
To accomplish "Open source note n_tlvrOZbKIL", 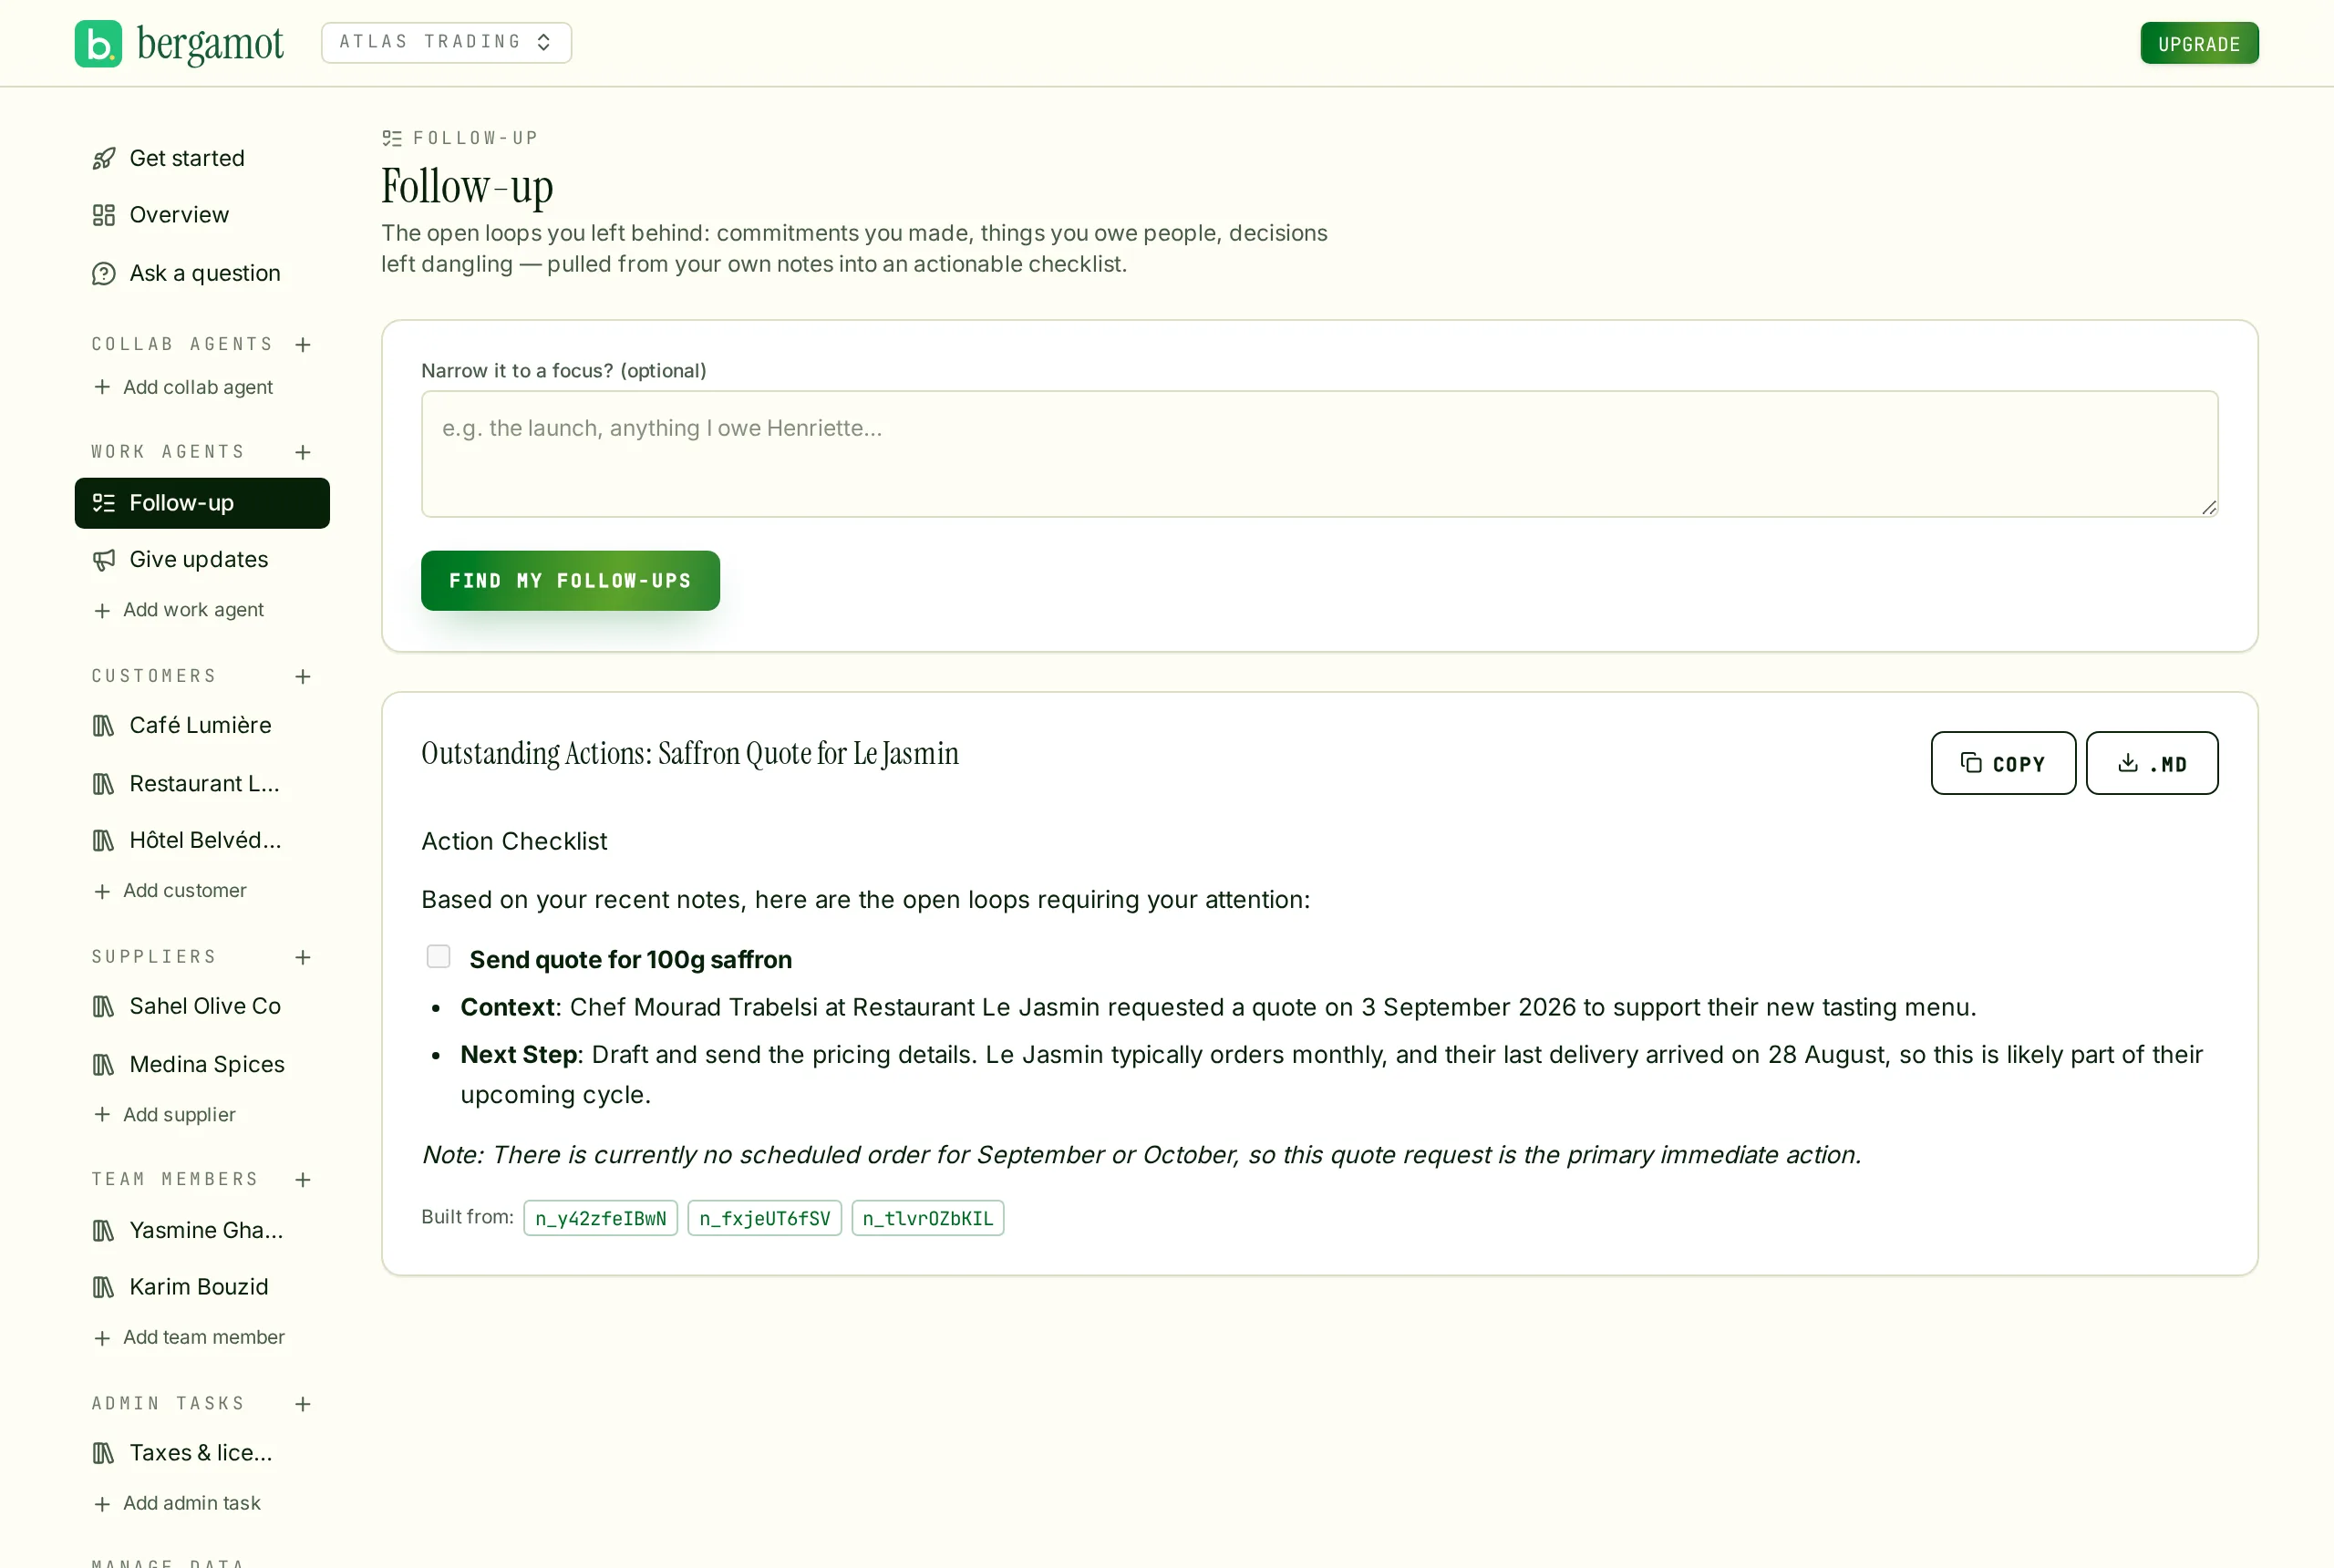I will click(x=928, y=1218).
